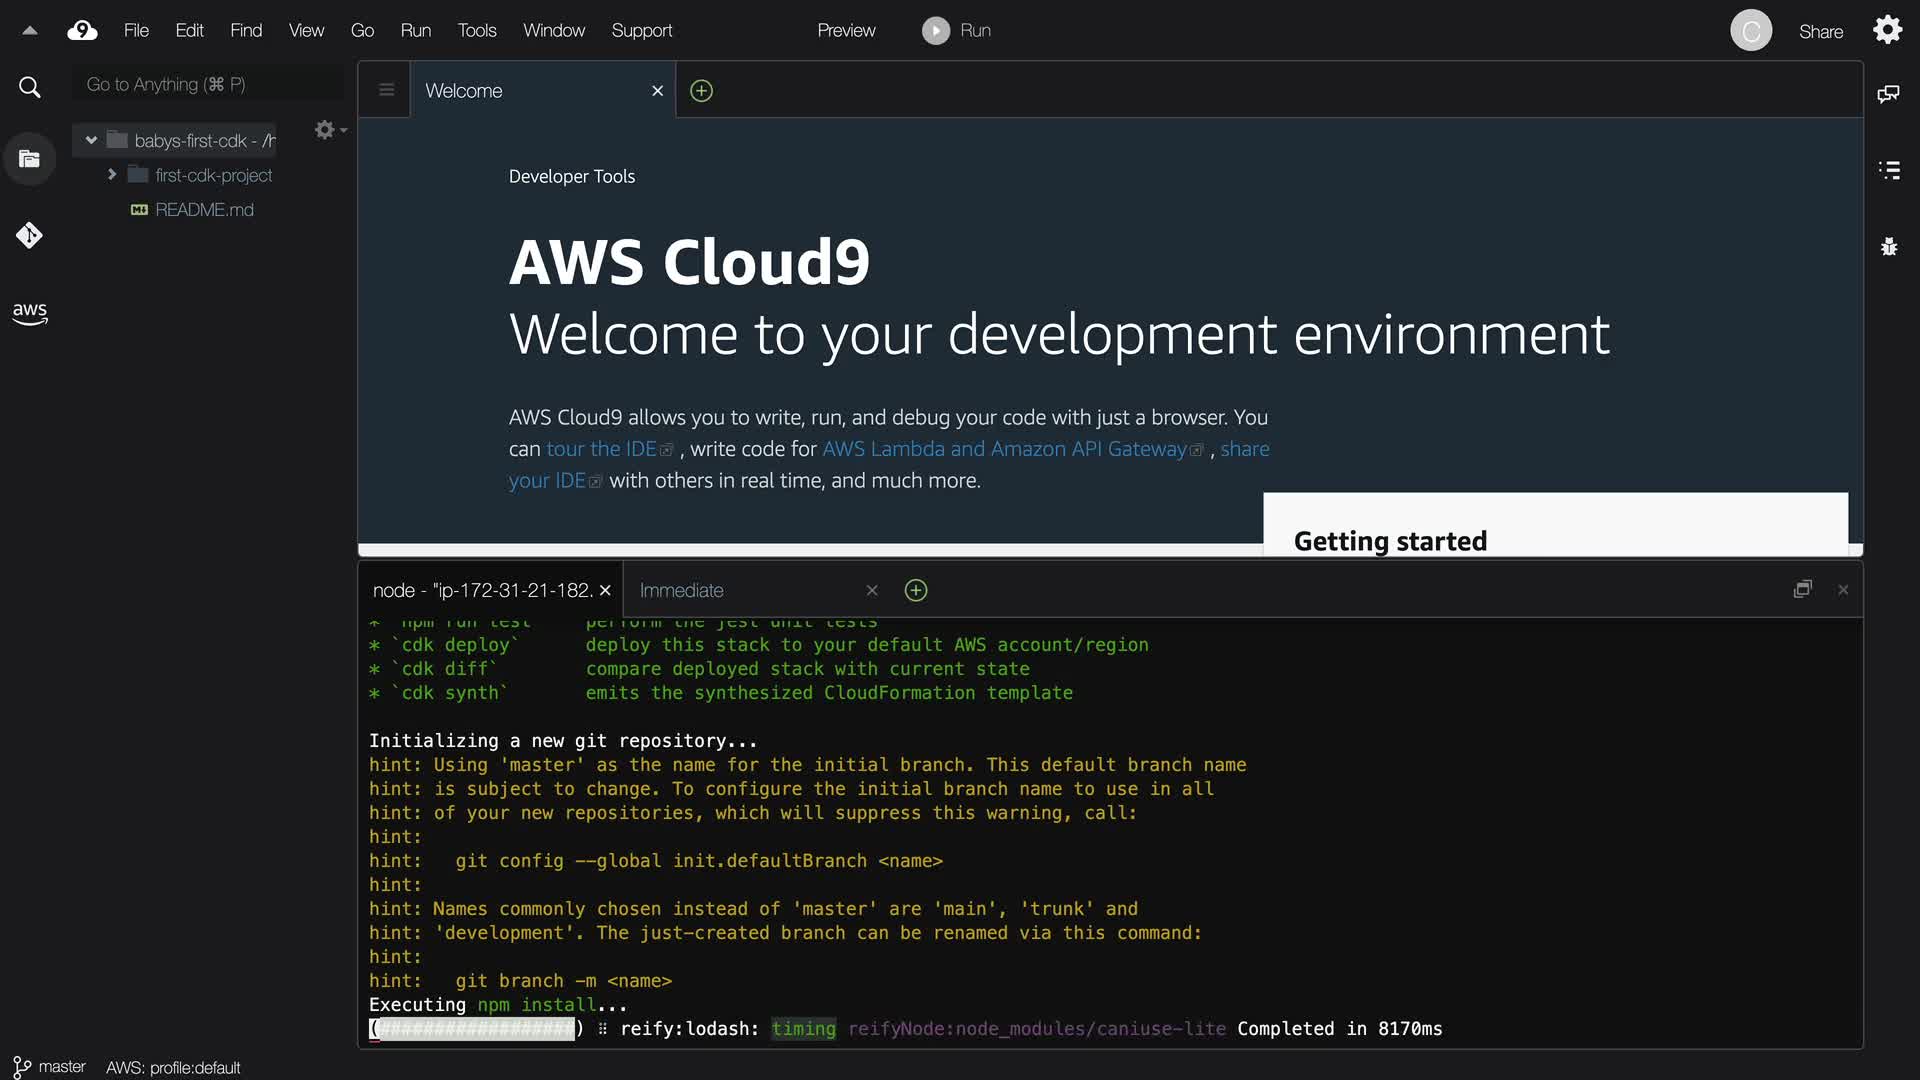Collapse the menu bar with up arrow
This screenshot has height=1080, width=1920.
pos(30,31)
